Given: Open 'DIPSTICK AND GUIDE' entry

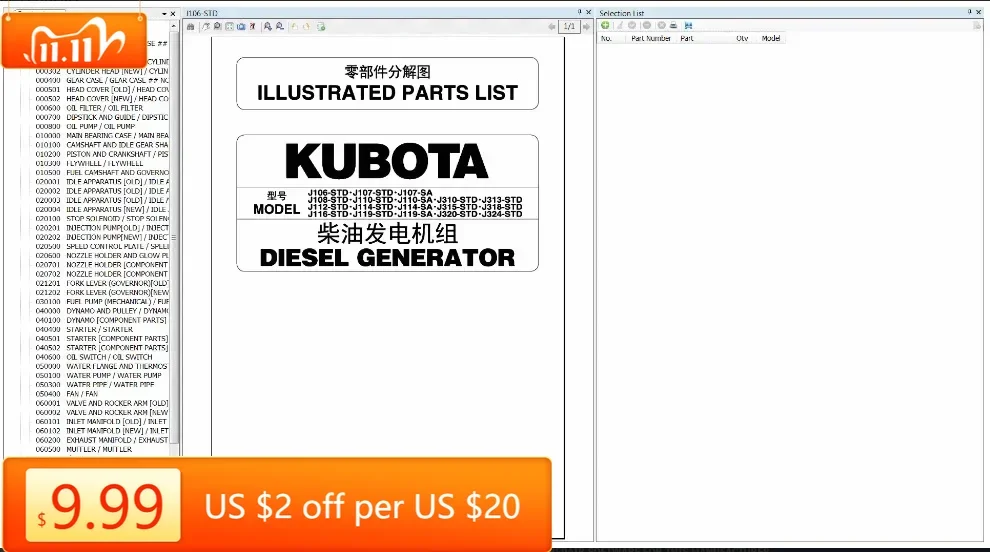Looking at the screenshot, I should (102, 117).
